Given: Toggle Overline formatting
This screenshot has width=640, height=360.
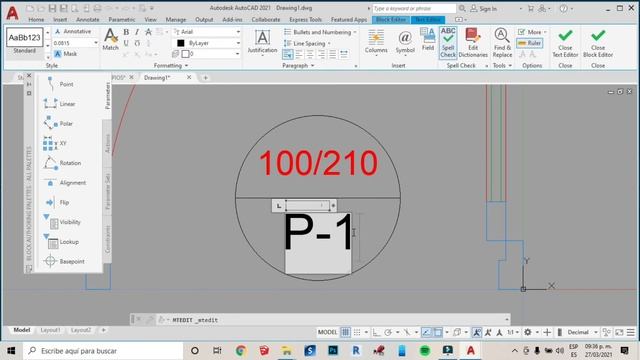Looking at the screenshot, I should click(x=137, y=43).
